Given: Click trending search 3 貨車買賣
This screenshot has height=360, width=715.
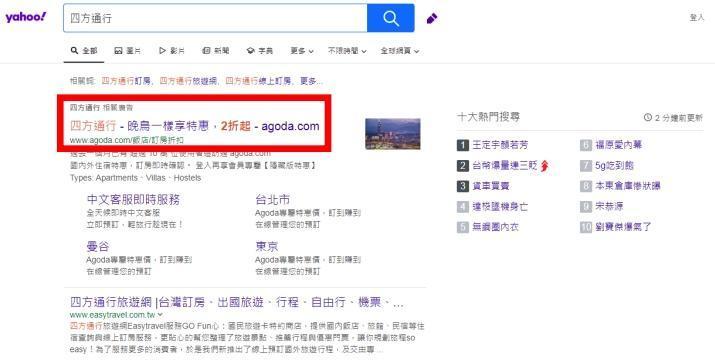Looking at the screenshot, I should (491, 186).
